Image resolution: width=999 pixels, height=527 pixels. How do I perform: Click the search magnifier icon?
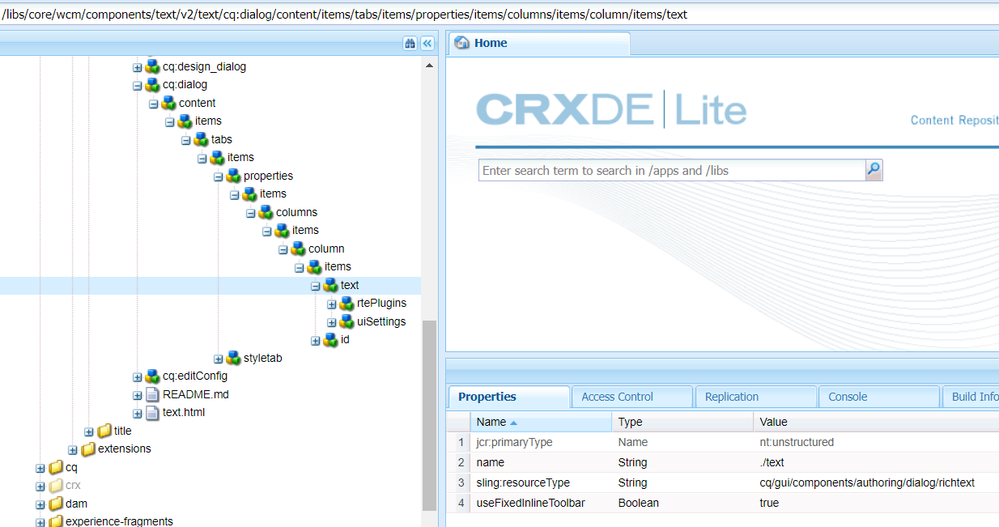click(874, 170)
